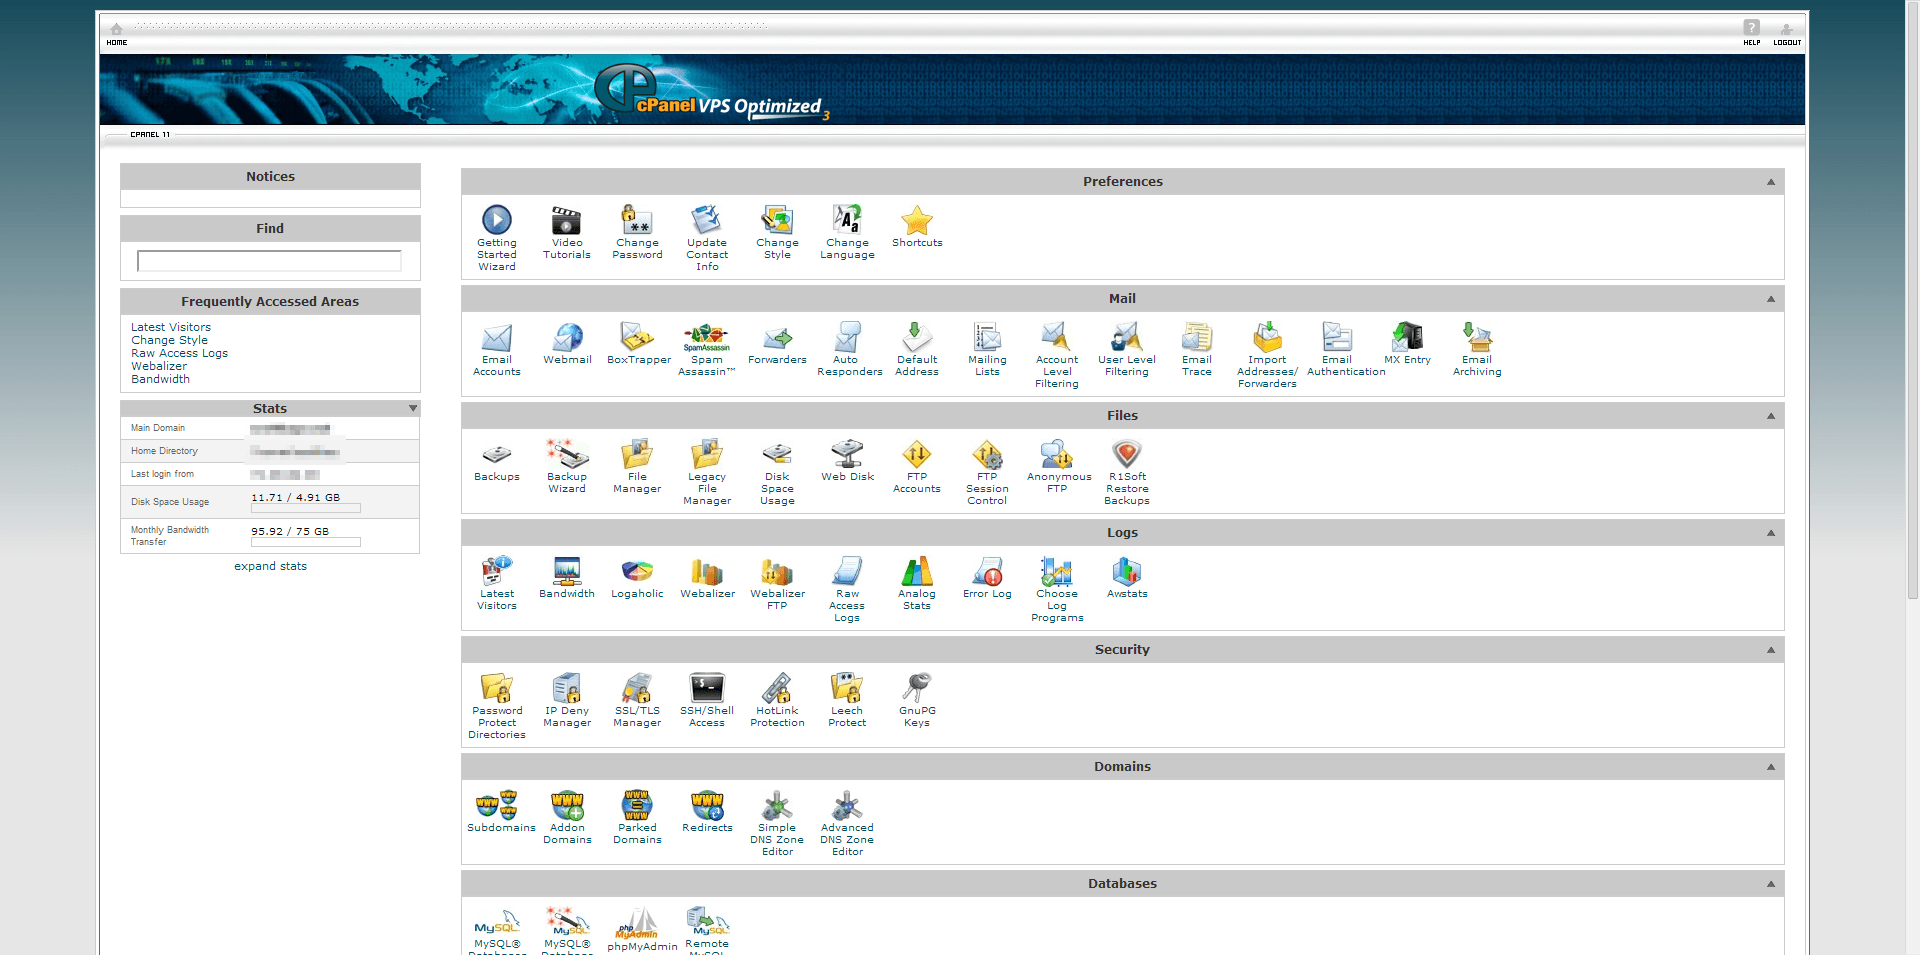
Task: Open the BoxTrapper icon
Action: pos(637,337)
